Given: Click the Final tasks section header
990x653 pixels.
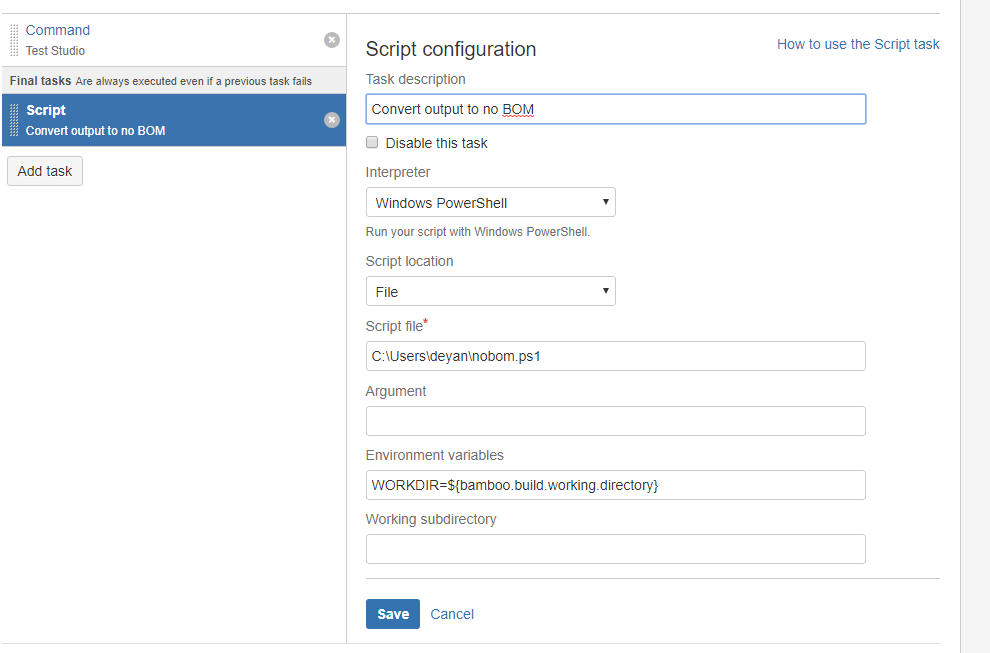Looking at the screenshot, I should tap(174, 81).
